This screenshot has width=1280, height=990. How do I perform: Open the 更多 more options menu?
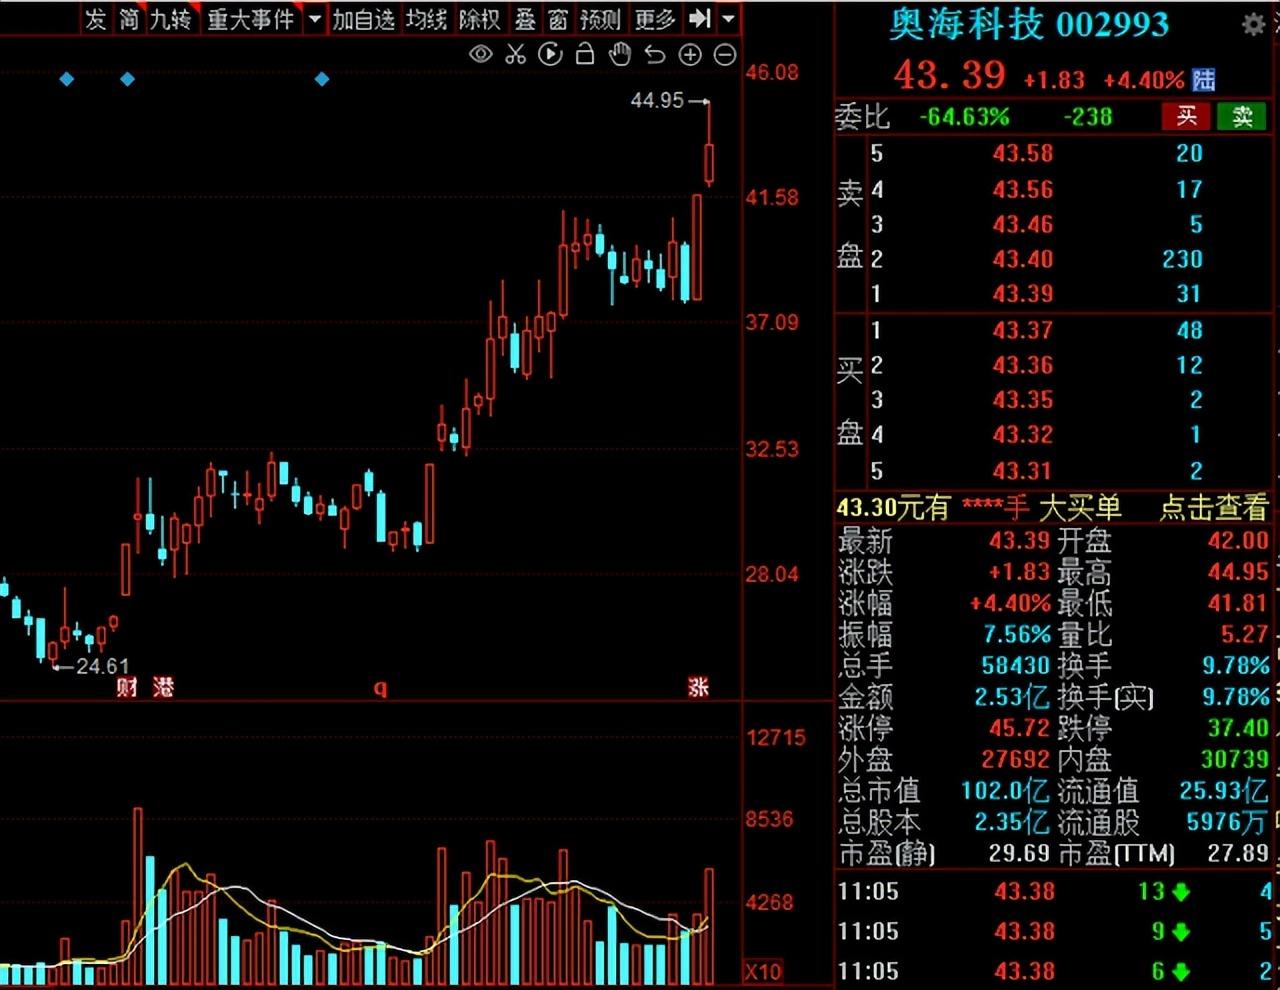pyautogui.click(x=655, y=19)
